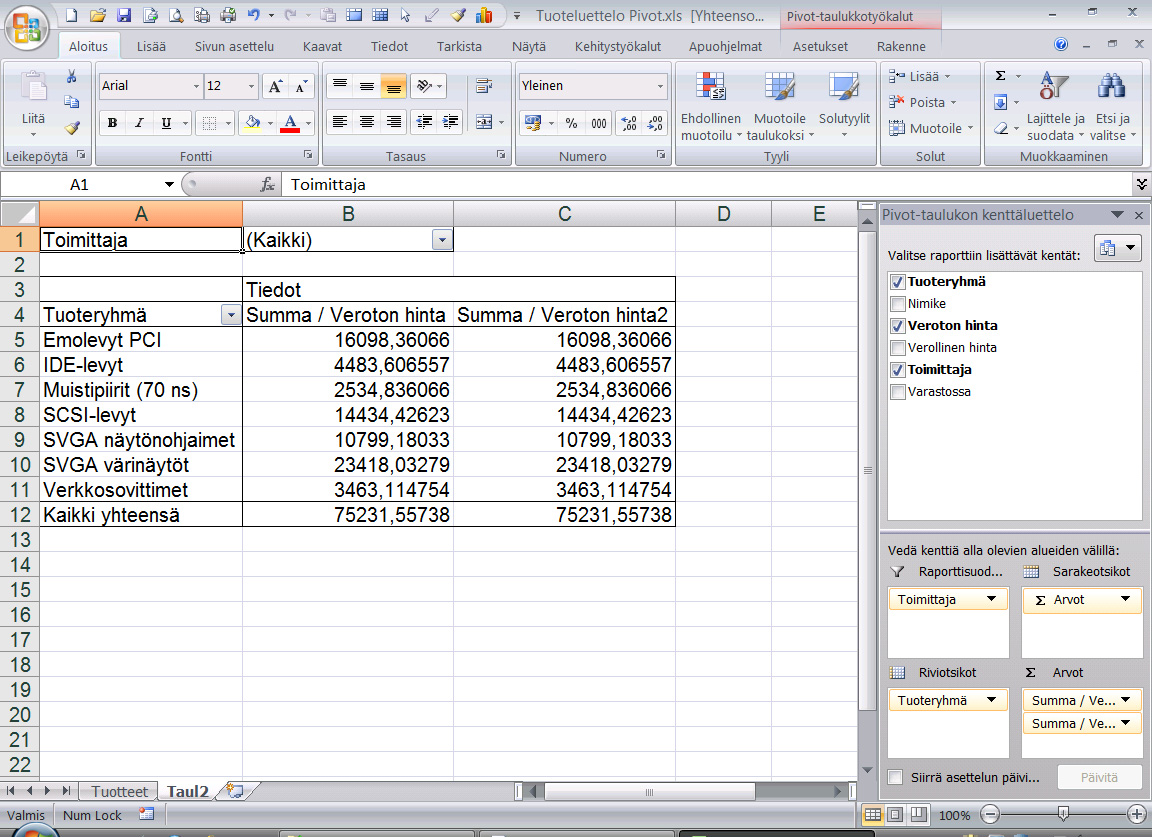Center text horizontally
Viewport: 1152px width, 837px height.
pyautogui.click(x=367, y=122)
